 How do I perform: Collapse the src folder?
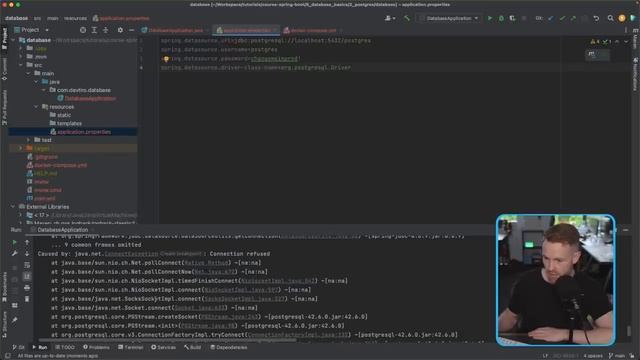[21, 65]
